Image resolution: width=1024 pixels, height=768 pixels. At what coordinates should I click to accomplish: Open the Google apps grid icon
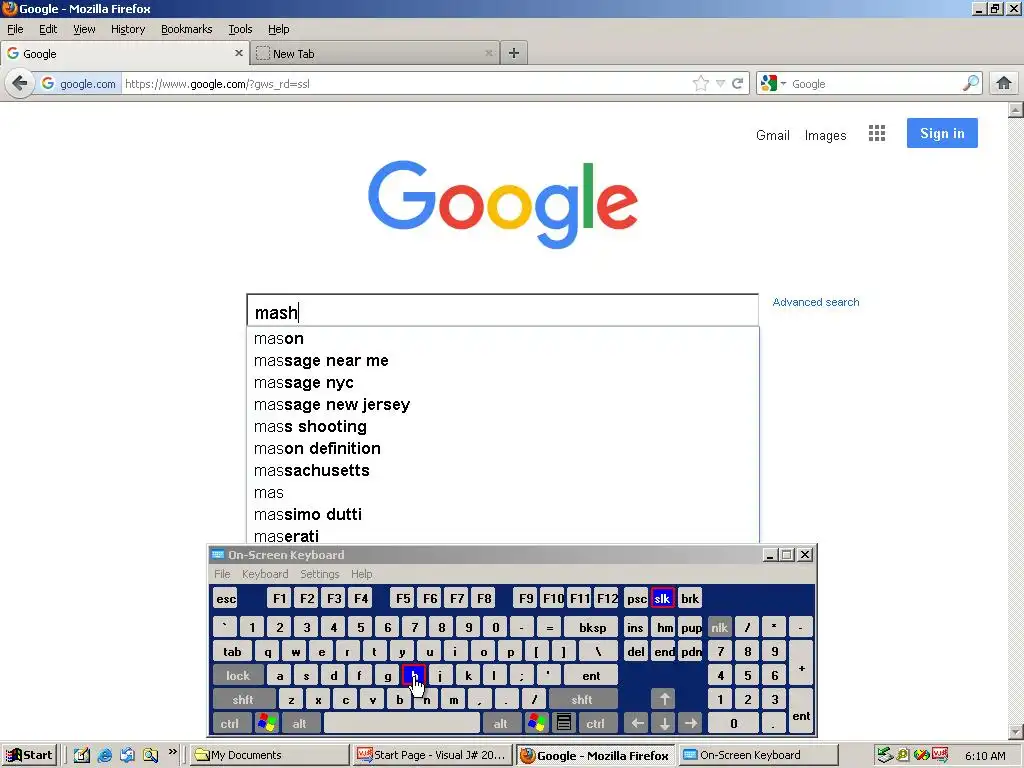click(877, 133)
